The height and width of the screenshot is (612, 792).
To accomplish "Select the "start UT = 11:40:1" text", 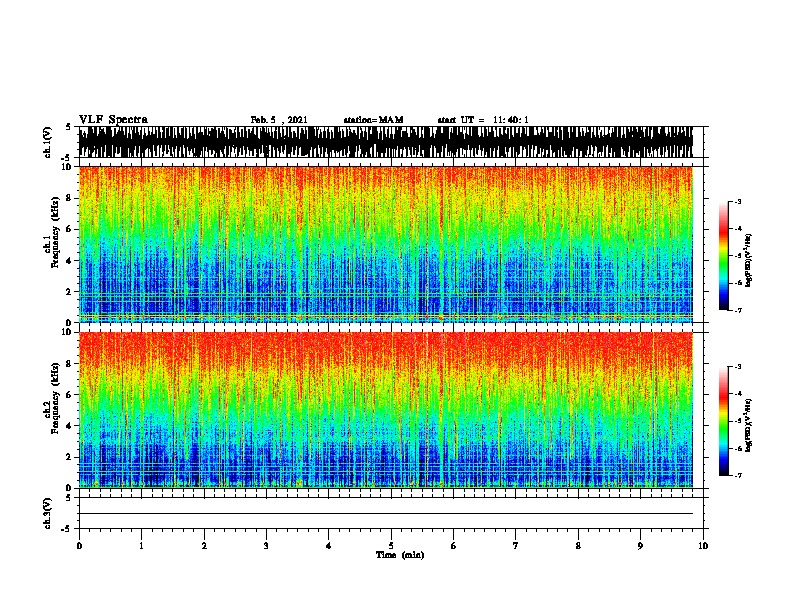I will tap(483, 120).
